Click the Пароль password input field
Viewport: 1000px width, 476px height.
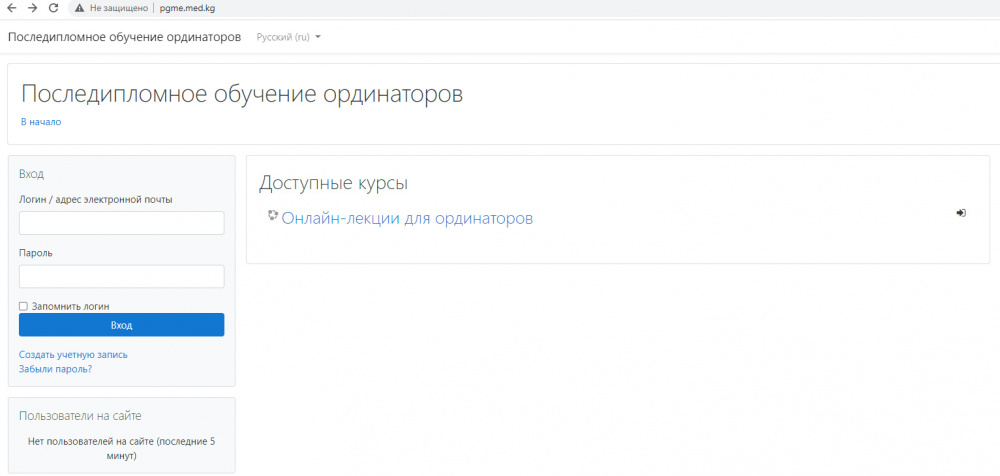(x=122, y=276)
